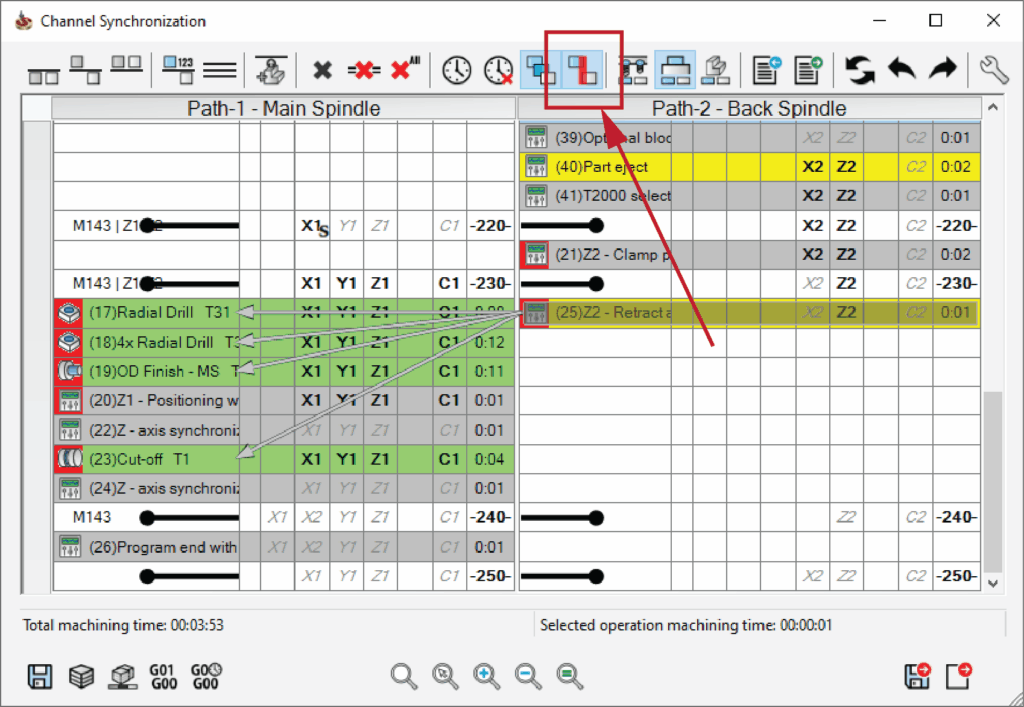This screenshot has width=1024, height=707.
Task: Click the G01/G00 icon at bottom
Action: pos(162,676)
